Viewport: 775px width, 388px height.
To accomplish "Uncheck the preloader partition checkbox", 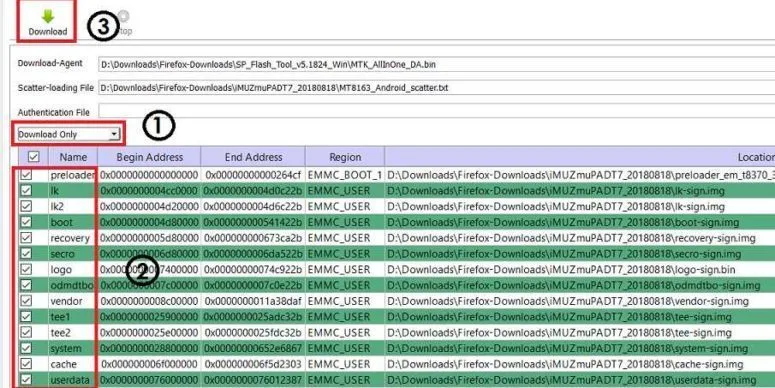I will pos(26,174).
